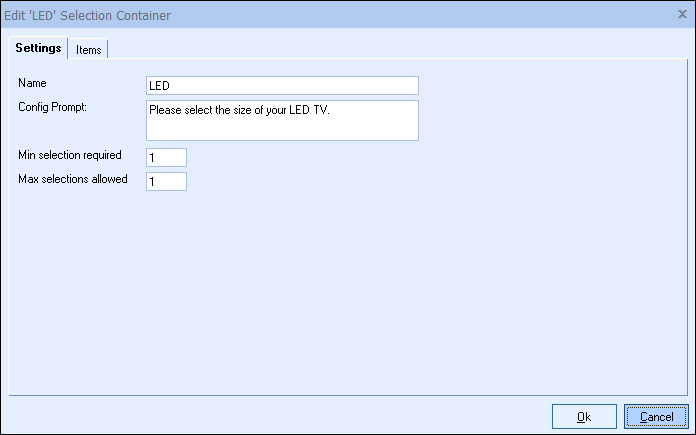Click the "Config Prompt:" label

[x=55, y=106]
